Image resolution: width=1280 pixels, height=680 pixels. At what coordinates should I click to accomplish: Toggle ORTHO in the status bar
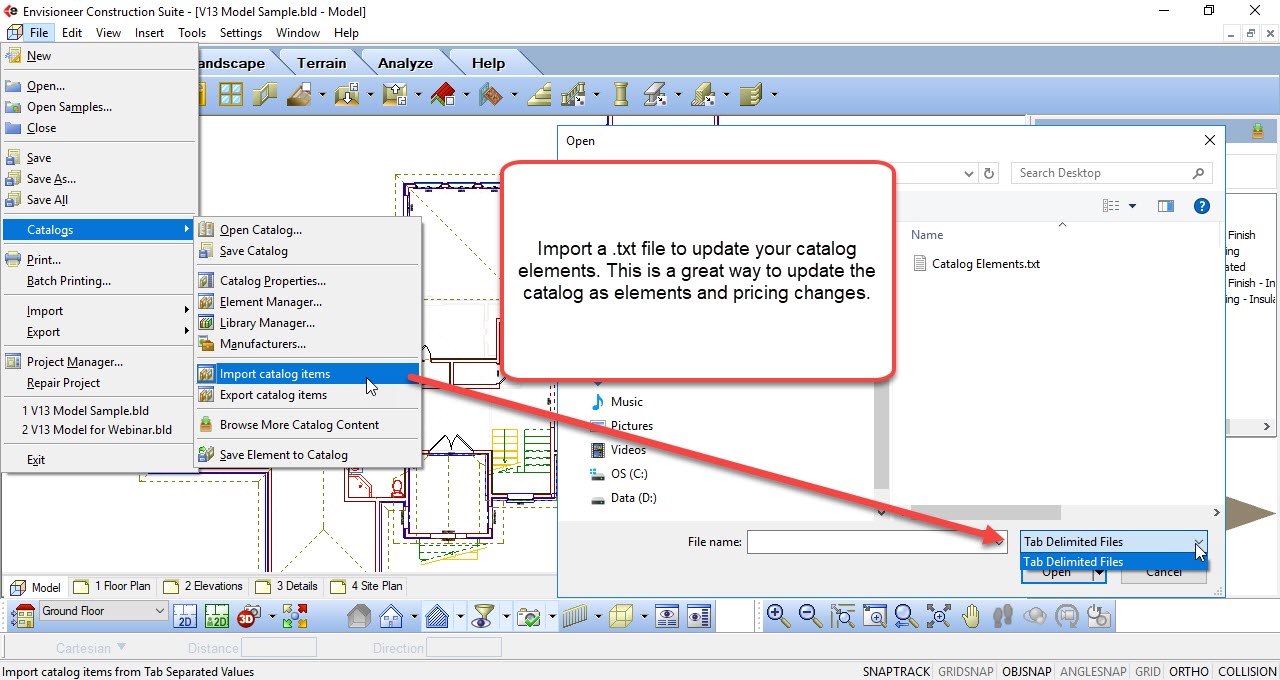click(1189, 672)
